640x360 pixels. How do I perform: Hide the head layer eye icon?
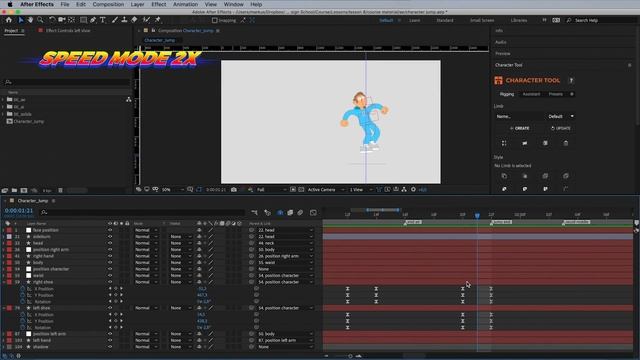[x=110, y=243]
